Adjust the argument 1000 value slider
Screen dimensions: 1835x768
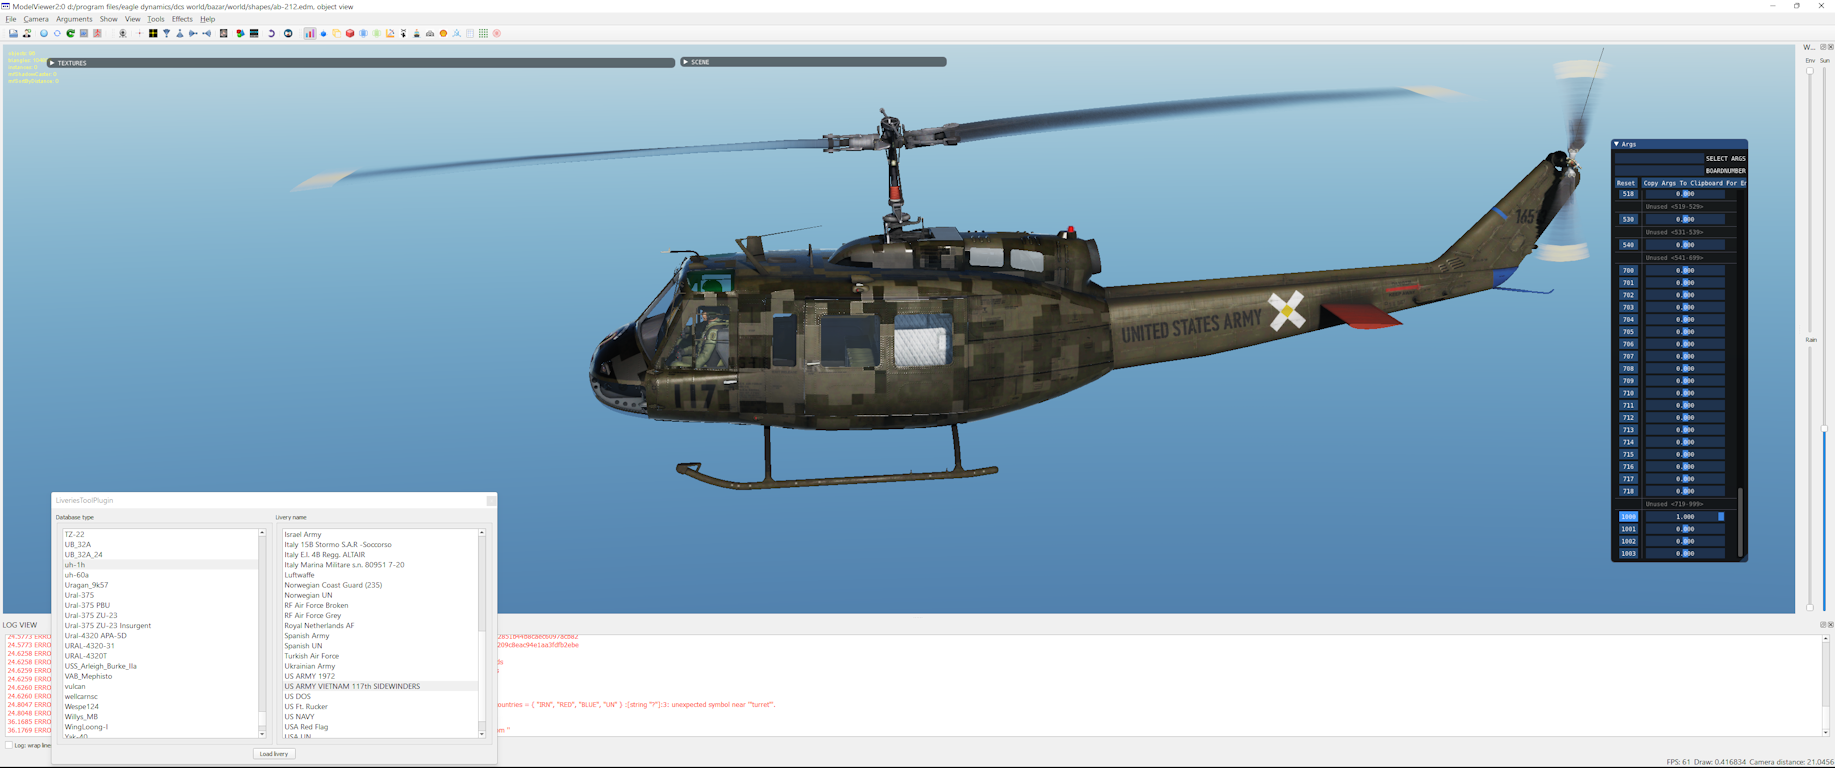tap(1685, 517)
